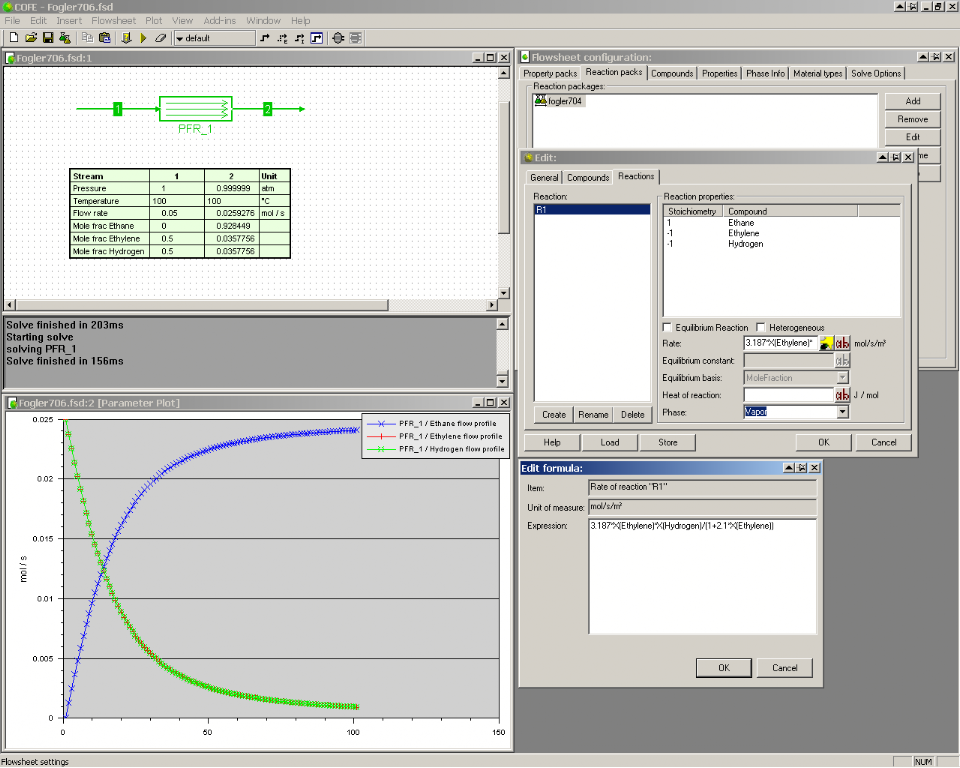The width and height of the screenshot is (960, 768).
Task: Click the Open file folder icon
Action: (x=31, y=38)
